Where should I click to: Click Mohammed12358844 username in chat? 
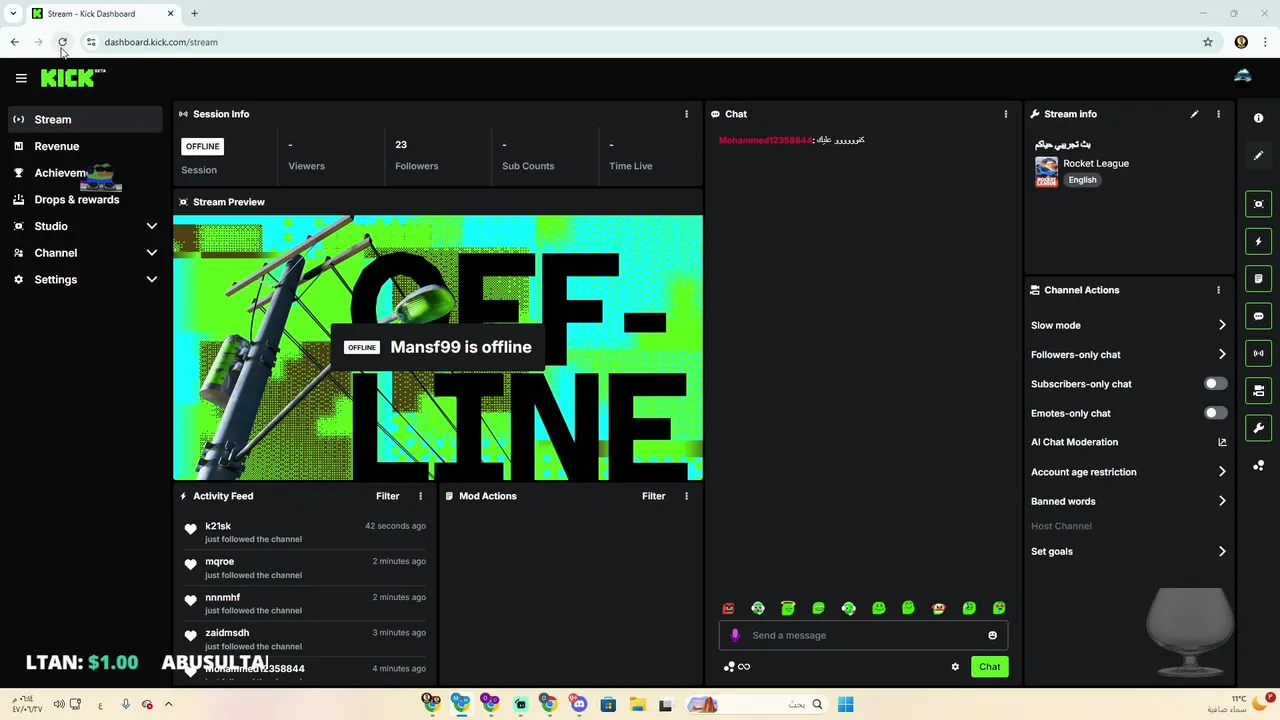pyautogui.click(x=765, y=140)
